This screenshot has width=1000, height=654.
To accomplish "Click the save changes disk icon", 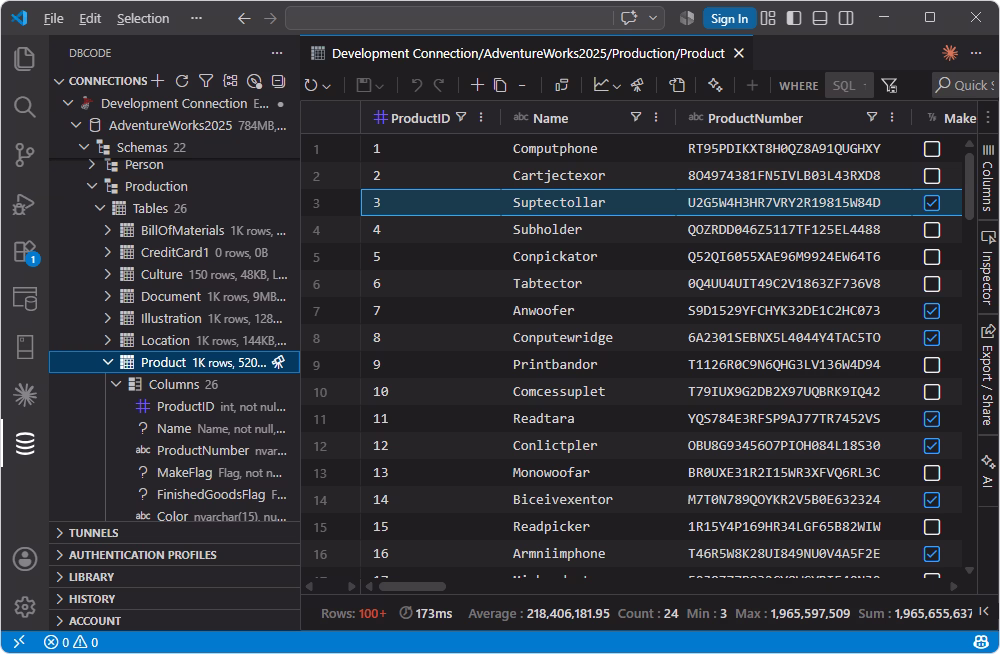I will pyautogui.click(x=364, y=85).
